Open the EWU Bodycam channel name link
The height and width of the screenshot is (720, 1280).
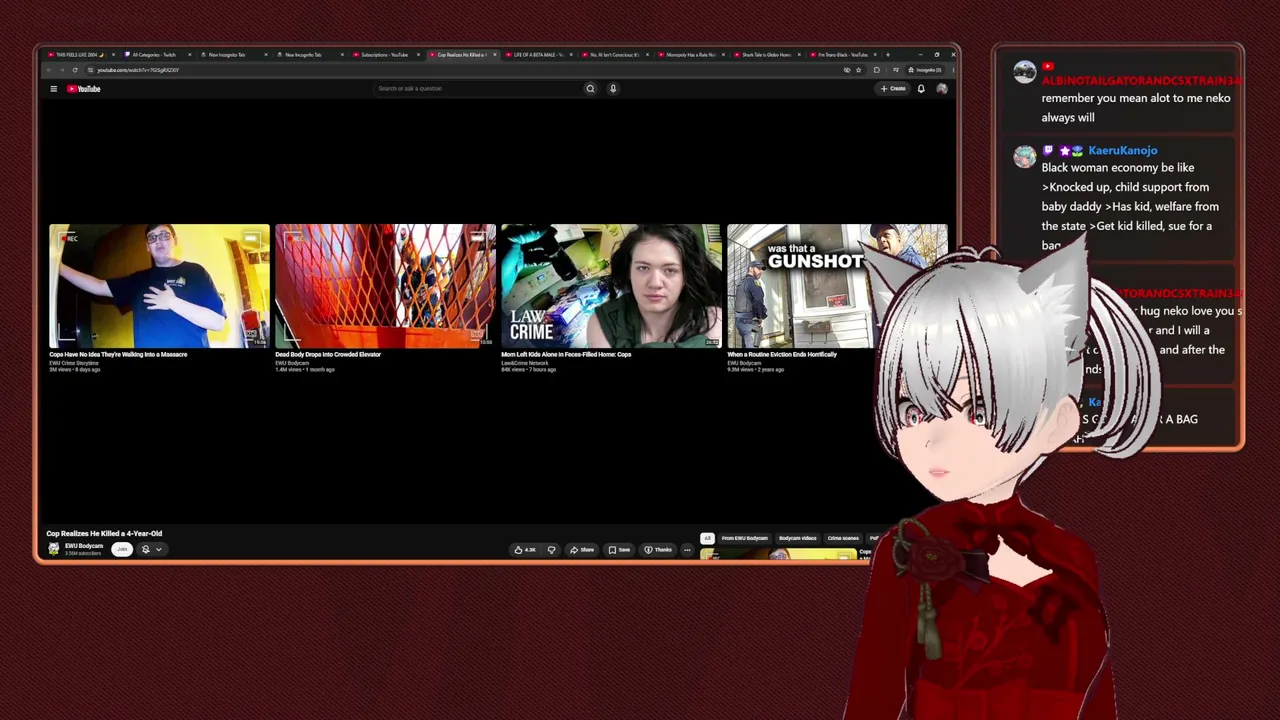84,546
